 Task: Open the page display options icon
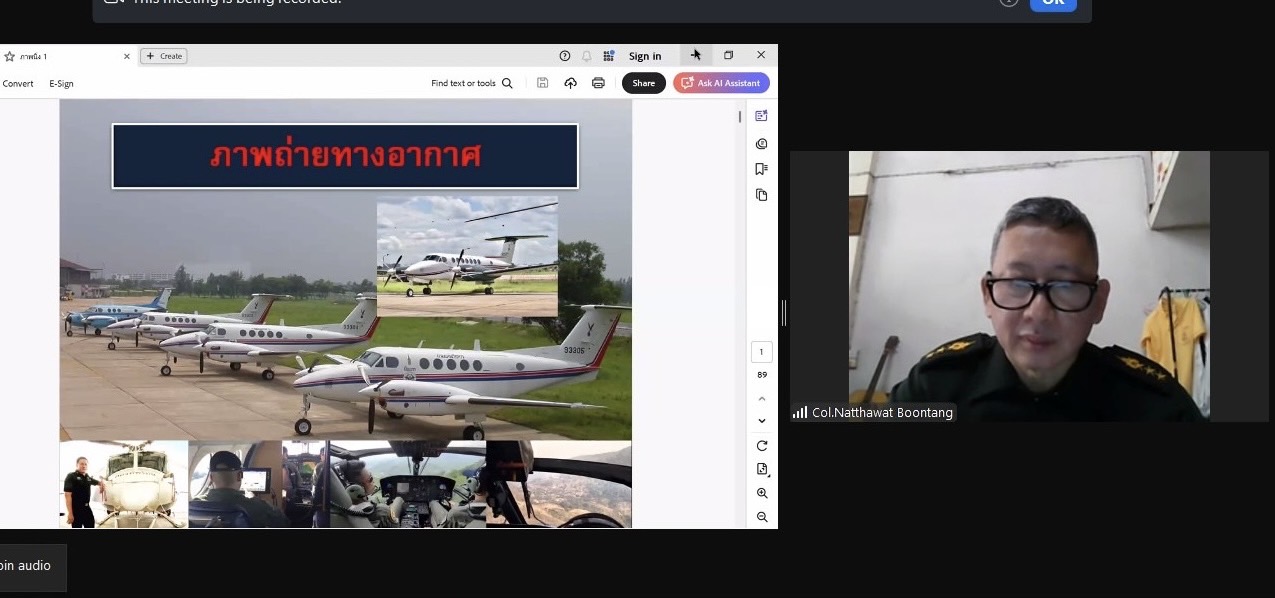tap(762, 469)
